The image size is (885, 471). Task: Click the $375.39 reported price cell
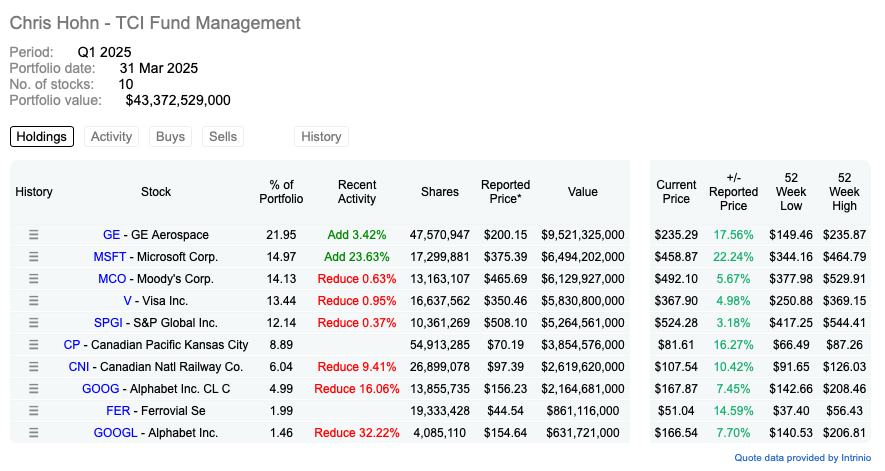[505, 257]
